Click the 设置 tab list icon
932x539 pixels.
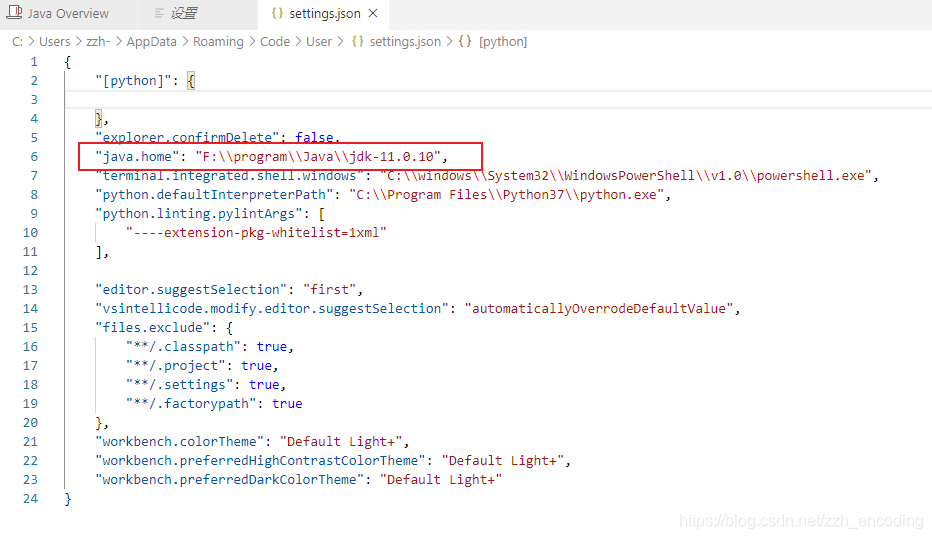pyautogui.click(x=159, y=13)
